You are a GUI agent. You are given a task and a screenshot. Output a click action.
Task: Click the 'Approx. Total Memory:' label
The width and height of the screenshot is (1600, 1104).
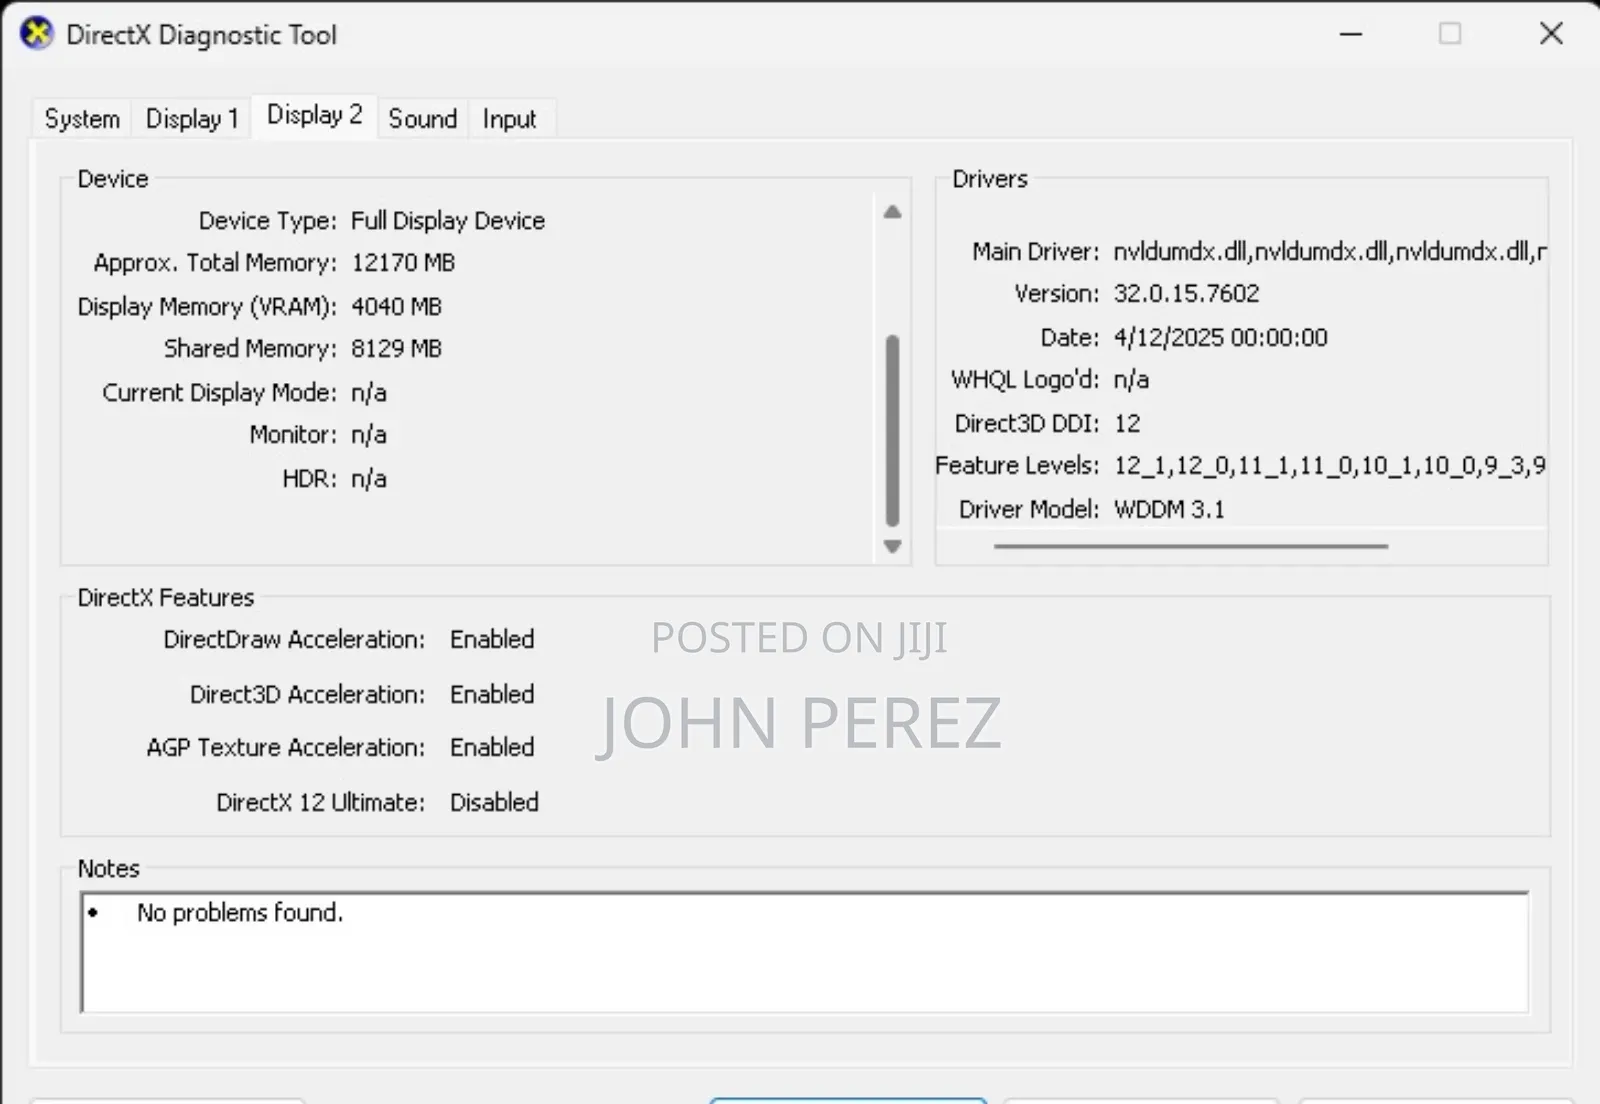(x=215, y=263)
